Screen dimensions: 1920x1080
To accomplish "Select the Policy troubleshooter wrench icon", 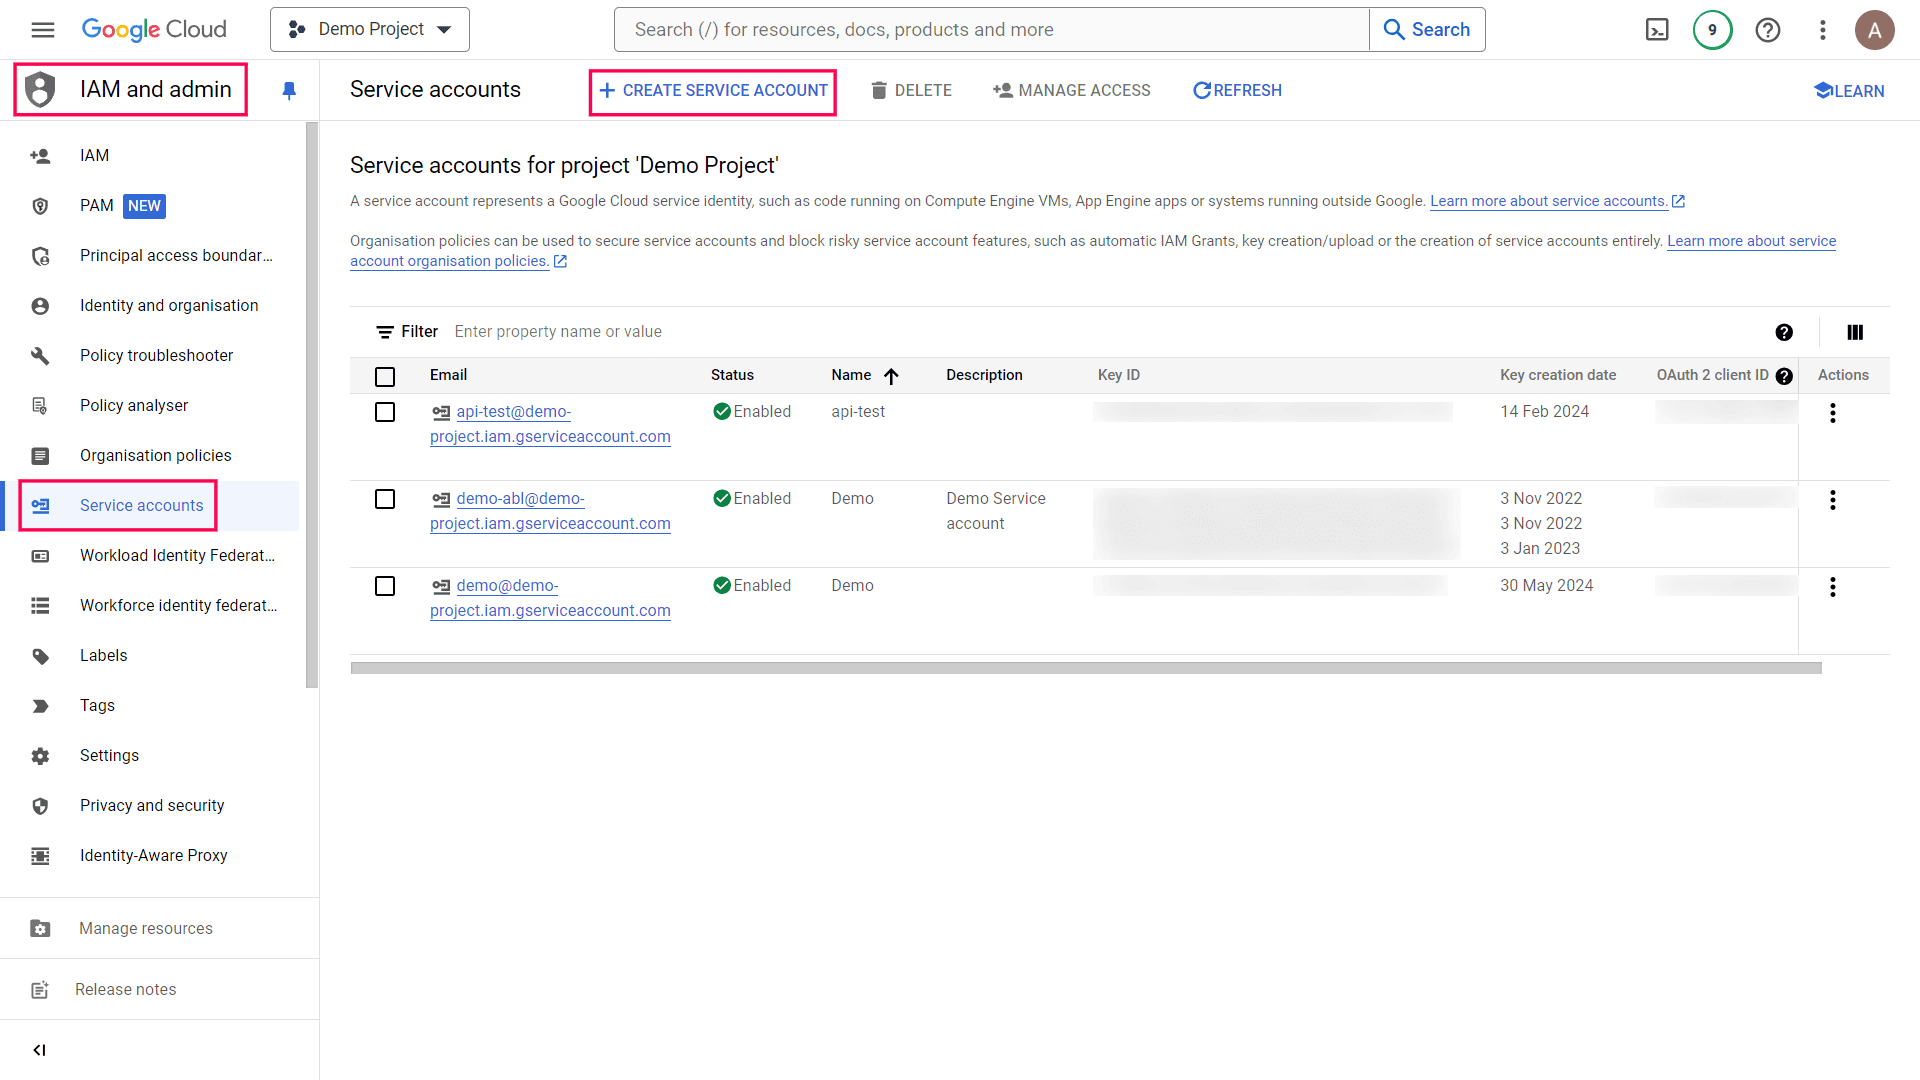I will (x=40, y=355).
